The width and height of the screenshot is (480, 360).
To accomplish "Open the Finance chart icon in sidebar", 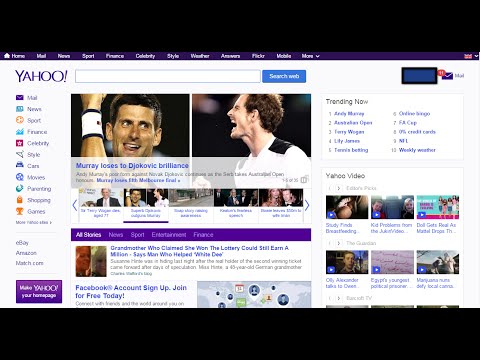I will pos(20,131).
